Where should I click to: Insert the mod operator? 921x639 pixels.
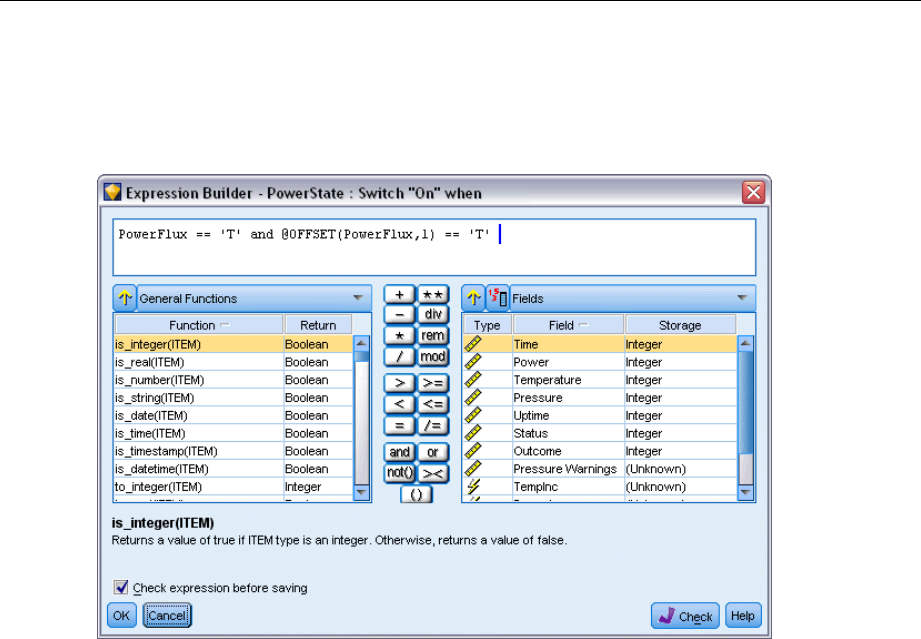433,357
